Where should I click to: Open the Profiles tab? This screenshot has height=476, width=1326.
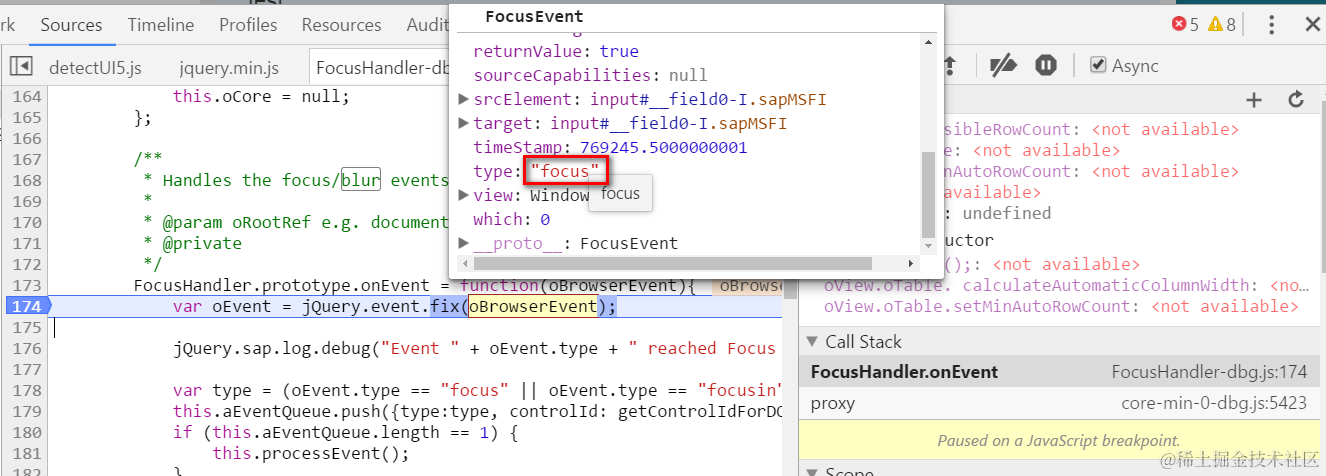tap(248, 24)
